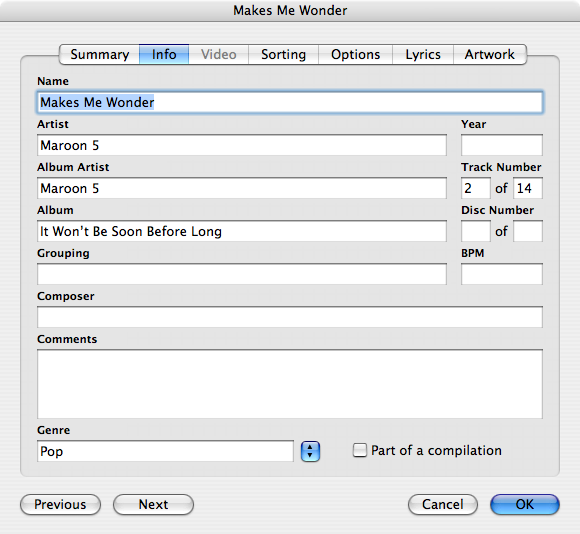Click the Artist field with Maroon 5
Image resolution: width=580 pixels, height=534 pixels.
(242, 145)
